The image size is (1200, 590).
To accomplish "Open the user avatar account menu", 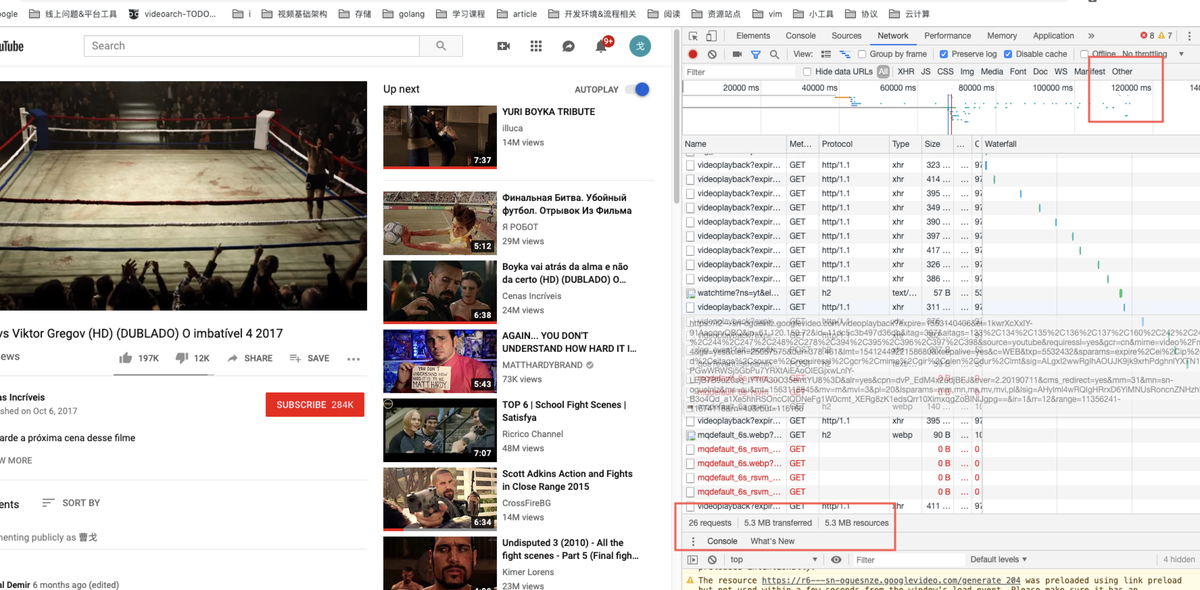I will (640, 46).
